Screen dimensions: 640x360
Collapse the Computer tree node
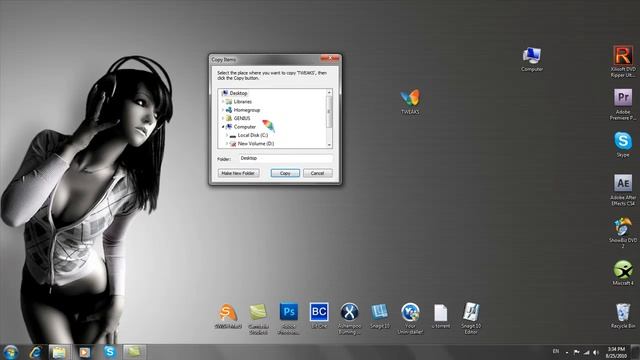click(223, 127)
